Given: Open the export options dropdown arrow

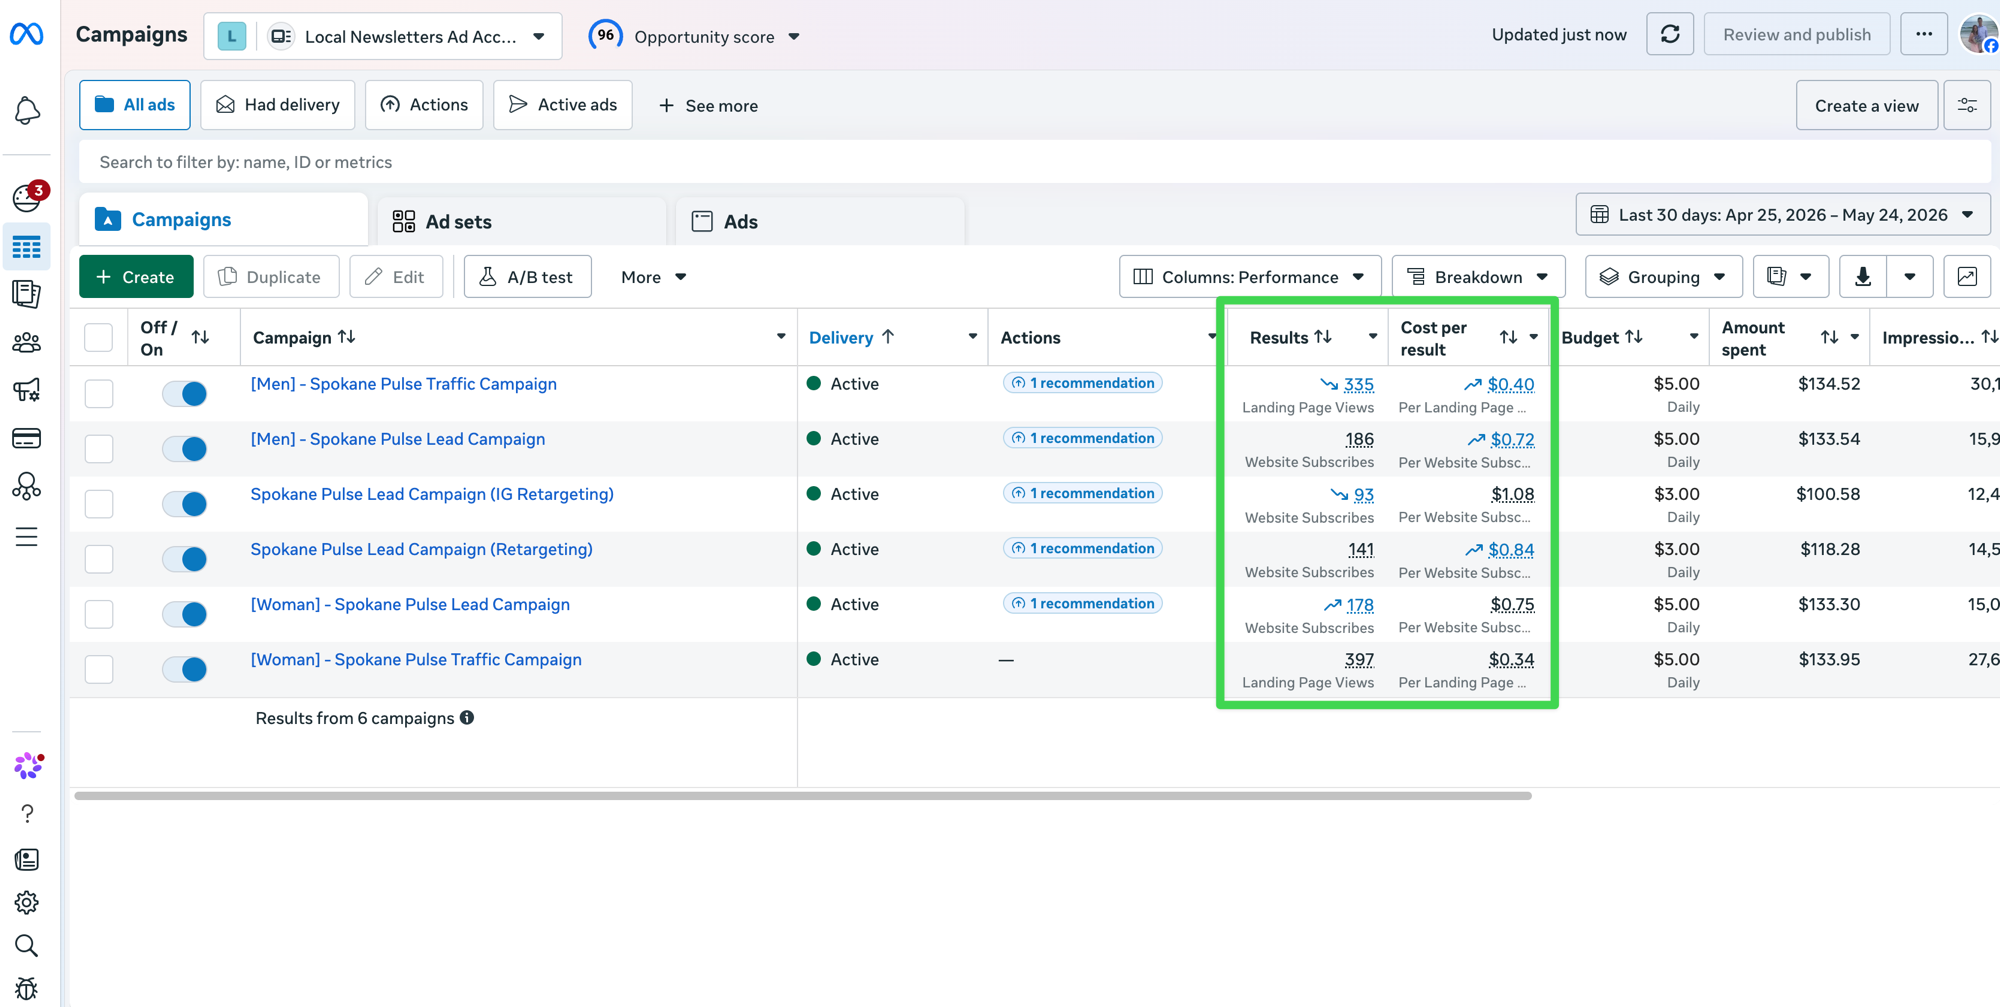Looking at the screenshot, I should pos(1909,277).
